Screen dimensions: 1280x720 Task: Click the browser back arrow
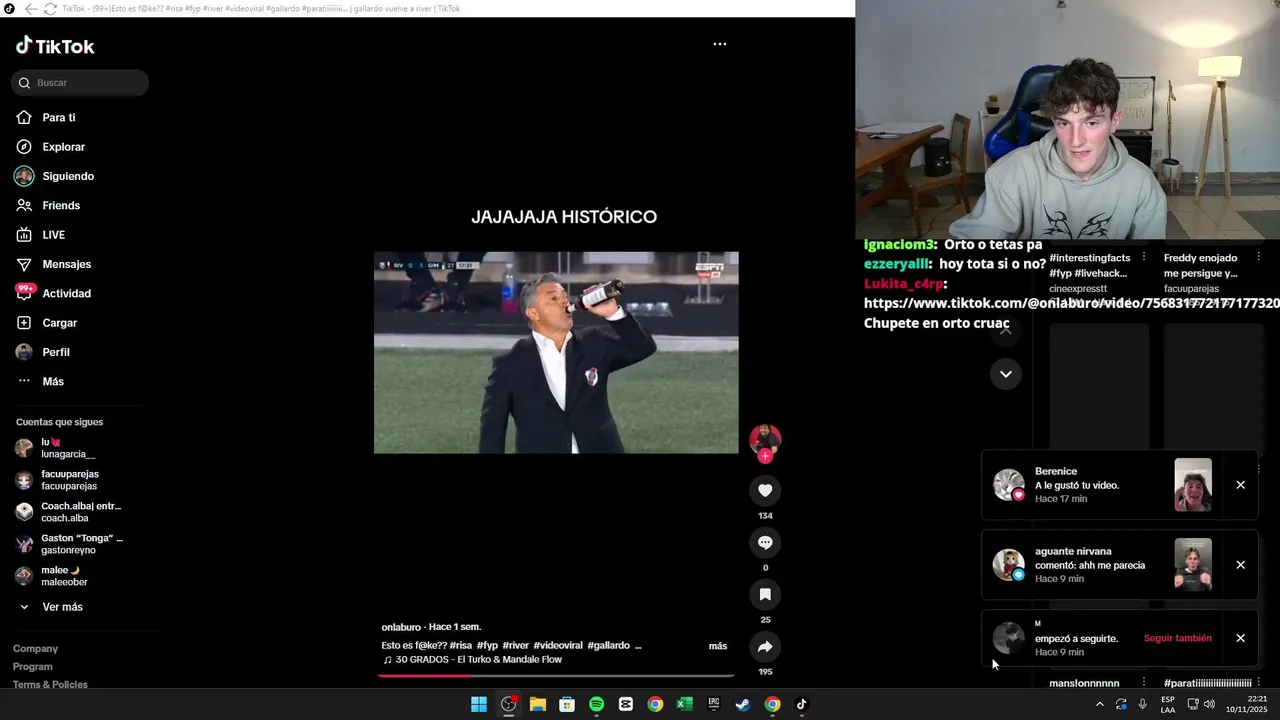31,9
